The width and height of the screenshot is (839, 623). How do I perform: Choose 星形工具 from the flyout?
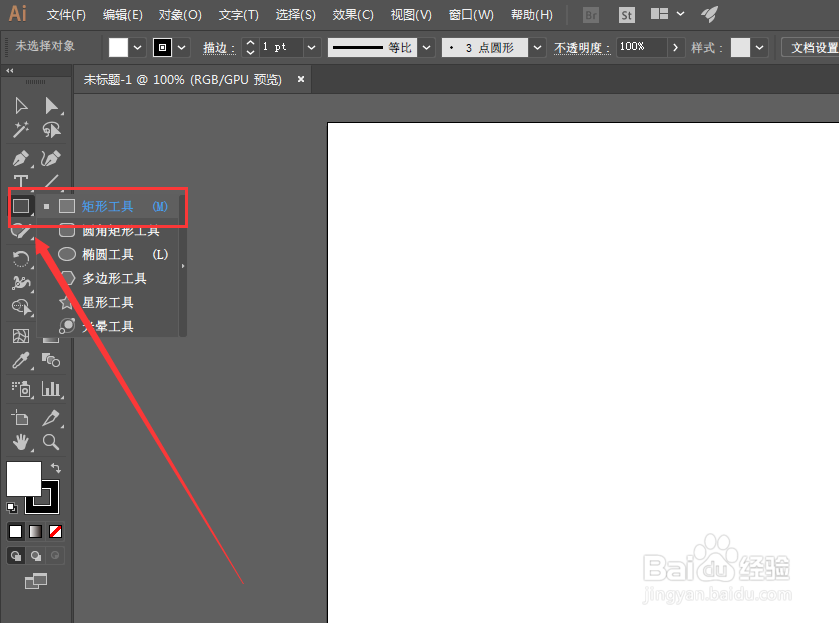[108, 302]
